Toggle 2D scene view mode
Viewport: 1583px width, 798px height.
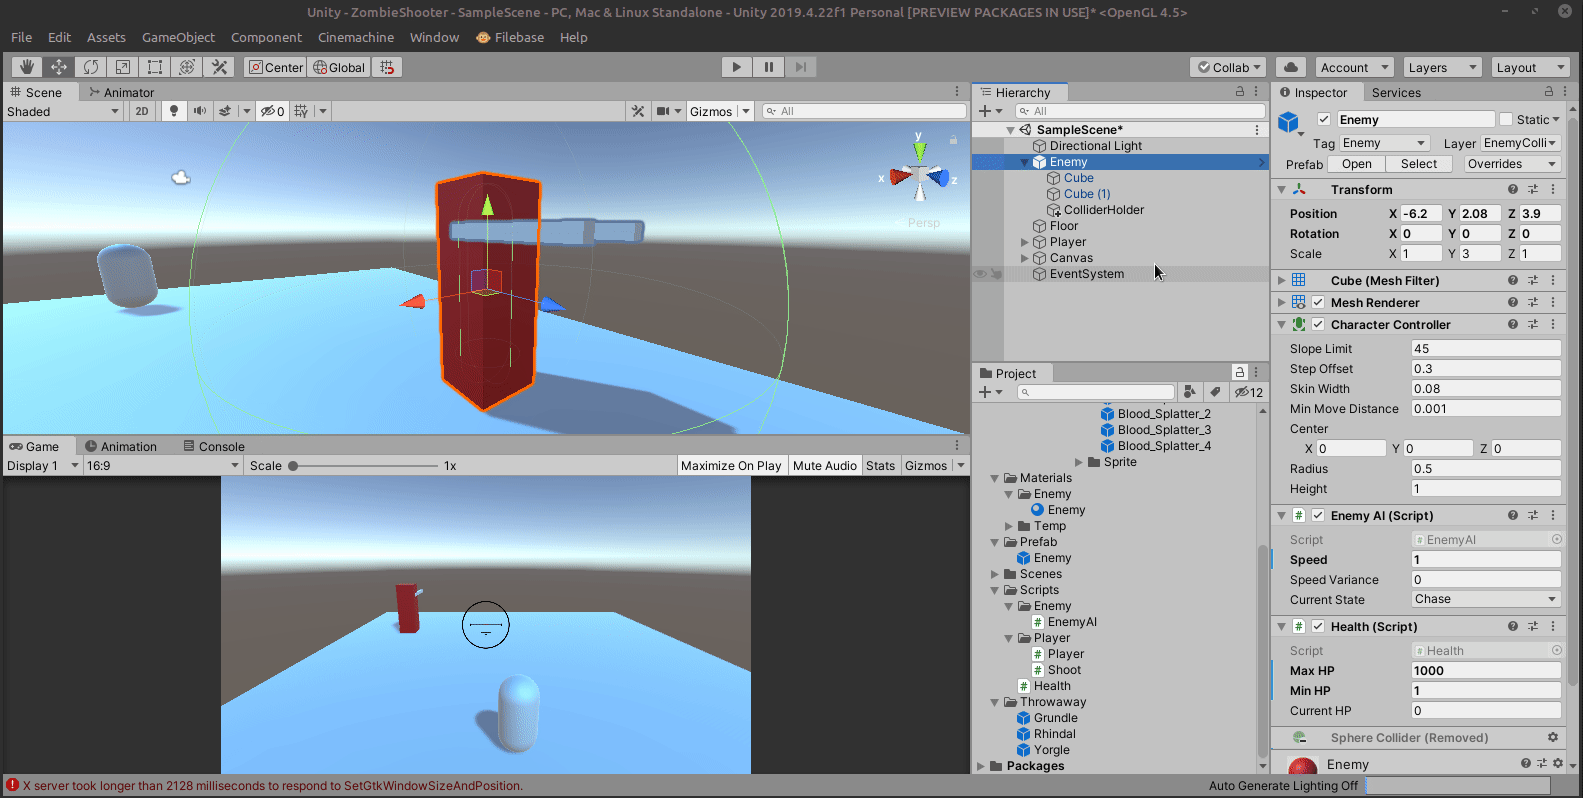click(142, 111)
